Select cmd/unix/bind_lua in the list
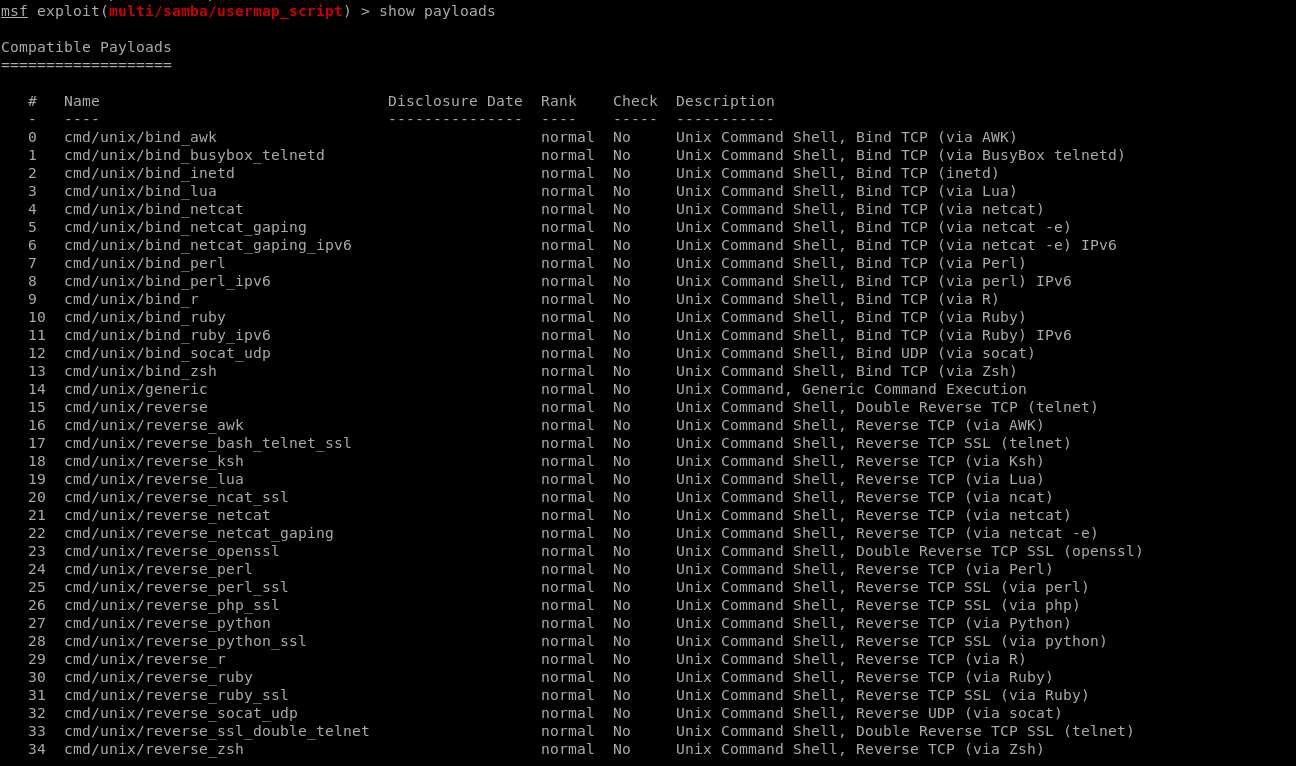1296x766 pixels. [x=140, y=191]
